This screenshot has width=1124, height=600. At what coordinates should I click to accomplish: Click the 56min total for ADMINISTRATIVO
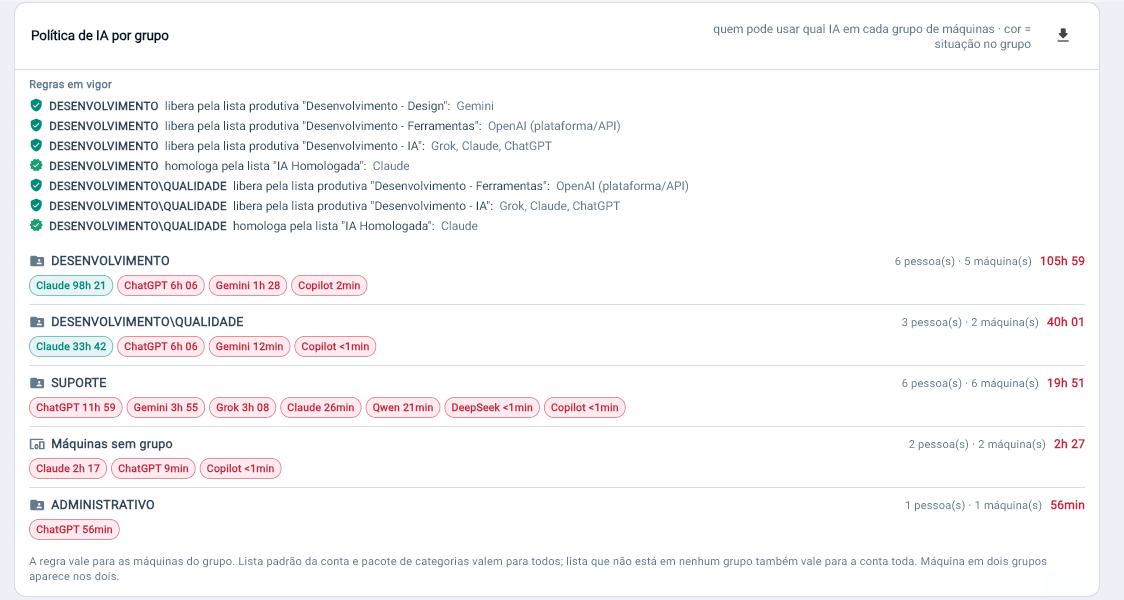point(1067,505)
